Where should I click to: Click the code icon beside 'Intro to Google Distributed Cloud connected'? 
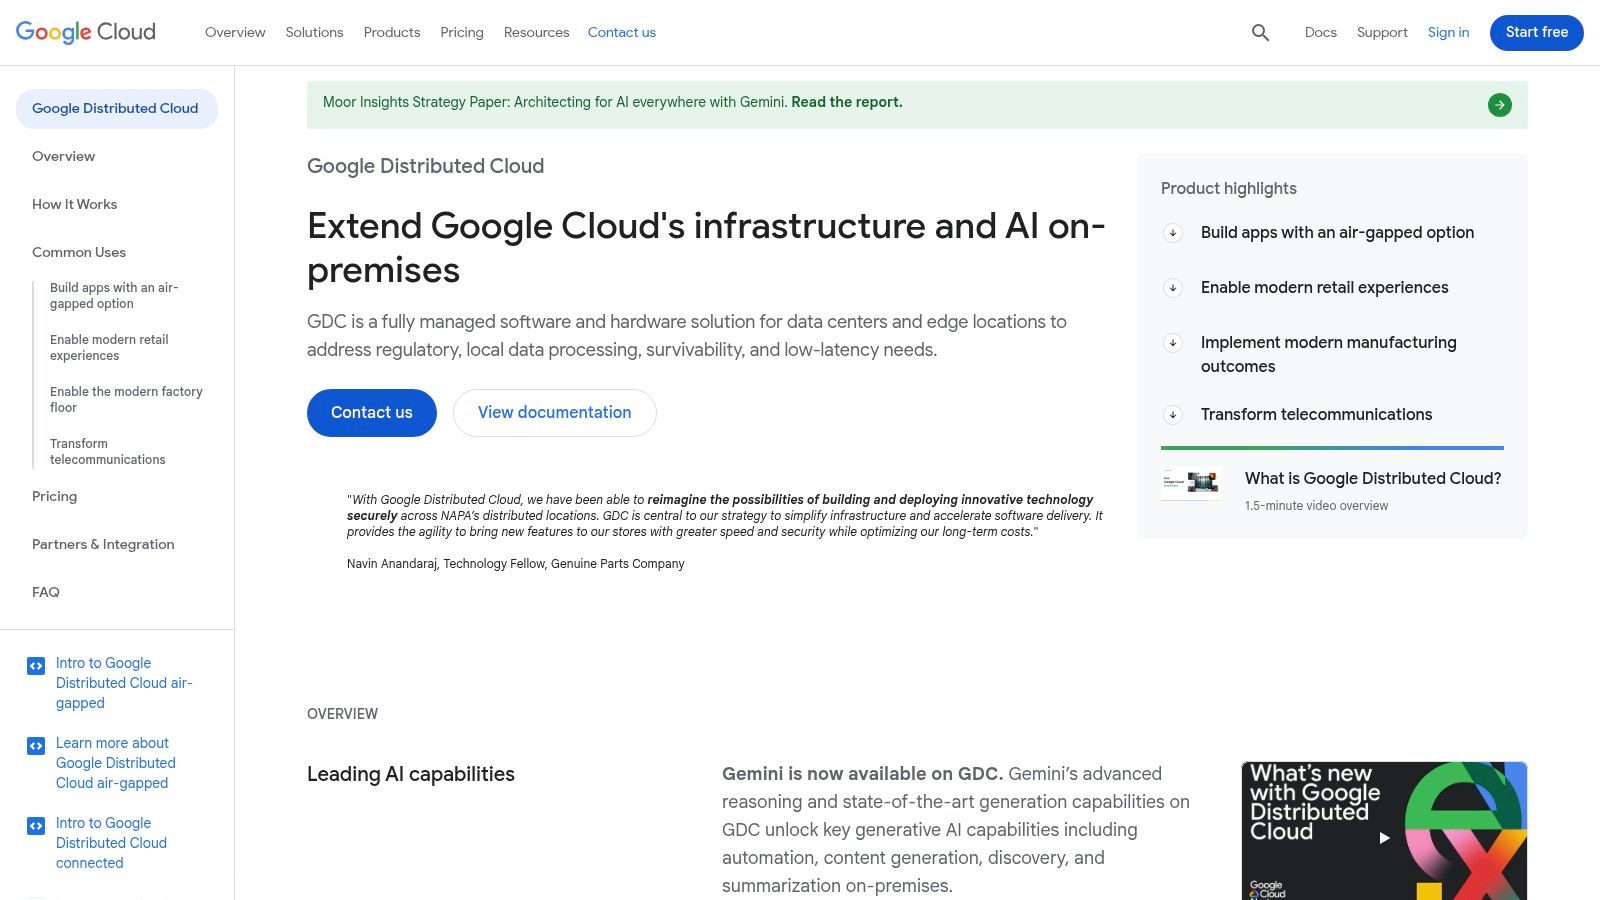pyautogui.click(x=36, y=826)
